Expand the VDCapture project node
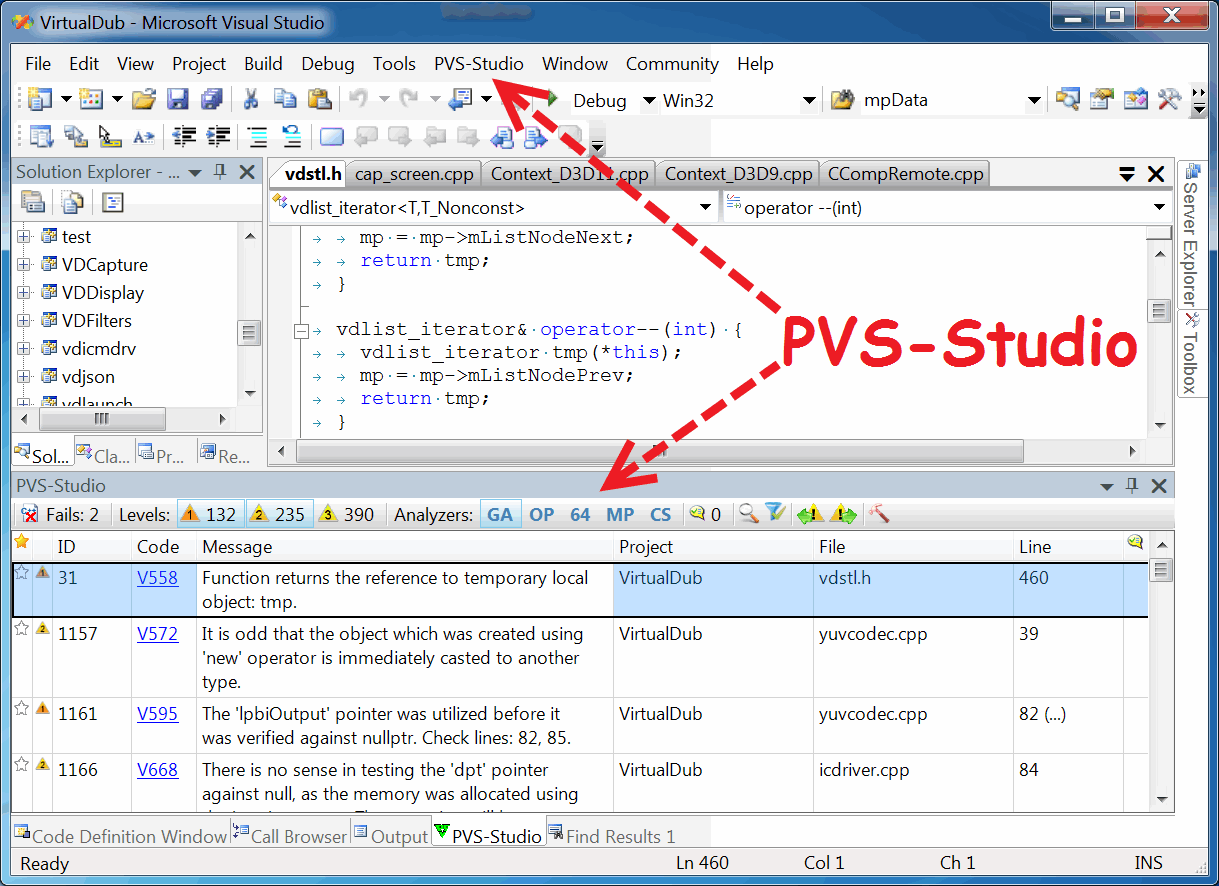 coord(24,265)
